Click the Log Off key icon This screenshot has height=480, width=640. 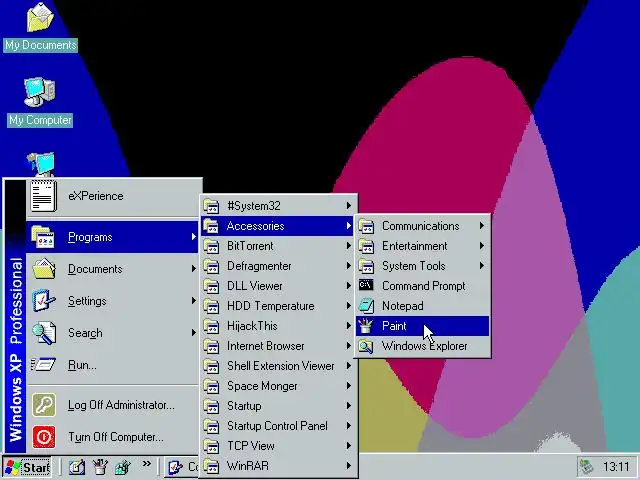tap(44, 404)
